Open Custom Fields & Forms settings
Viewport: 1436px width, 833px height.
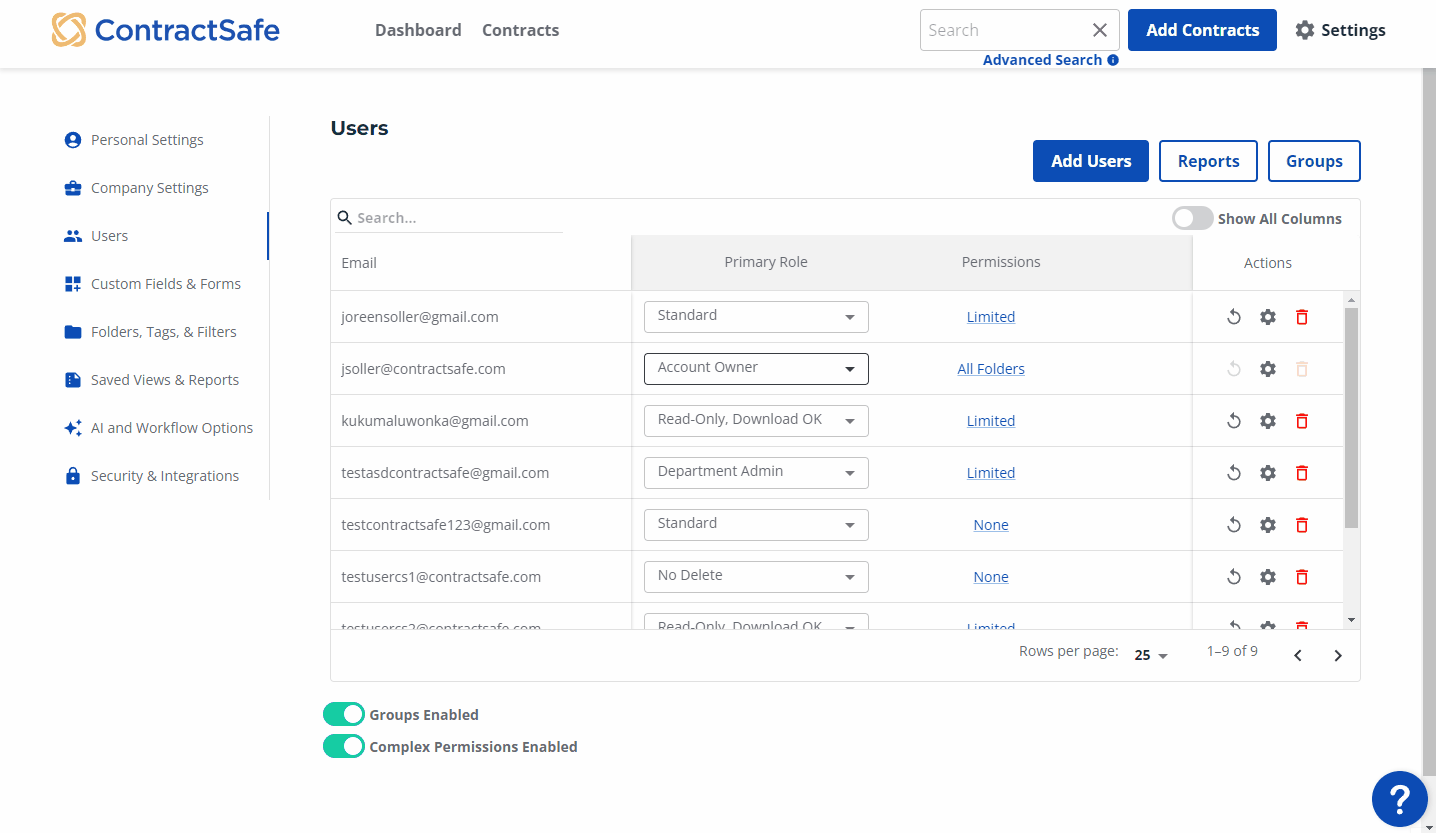tap(165, 284)
